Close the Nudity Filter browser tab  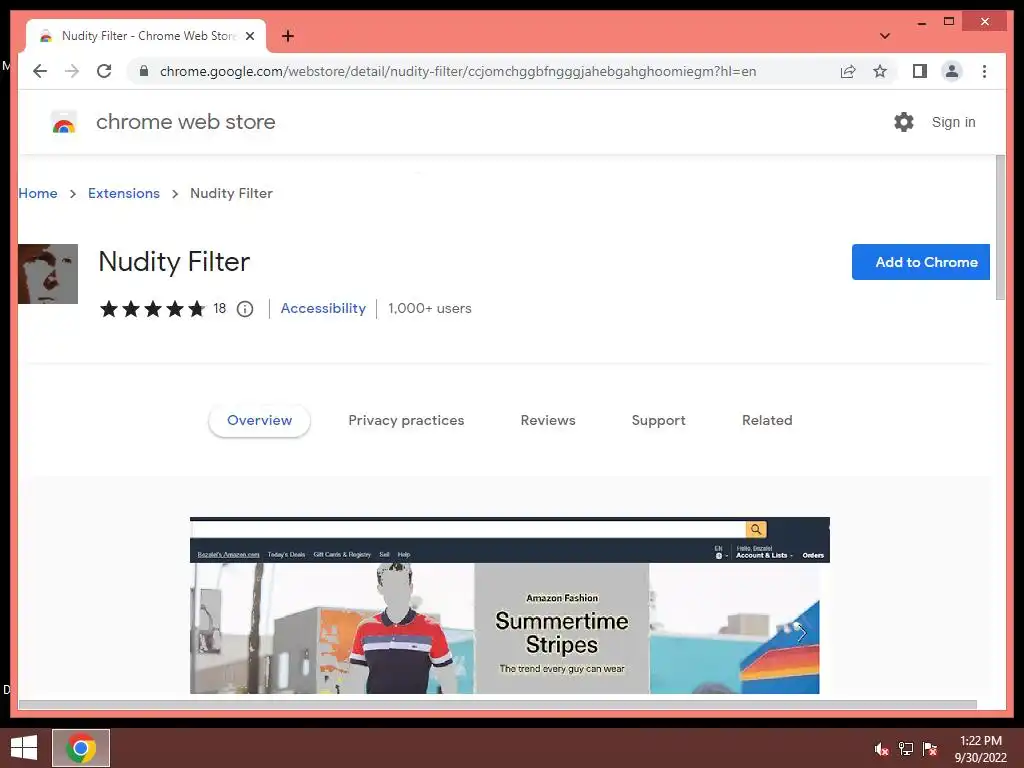[x=249, y=36]
